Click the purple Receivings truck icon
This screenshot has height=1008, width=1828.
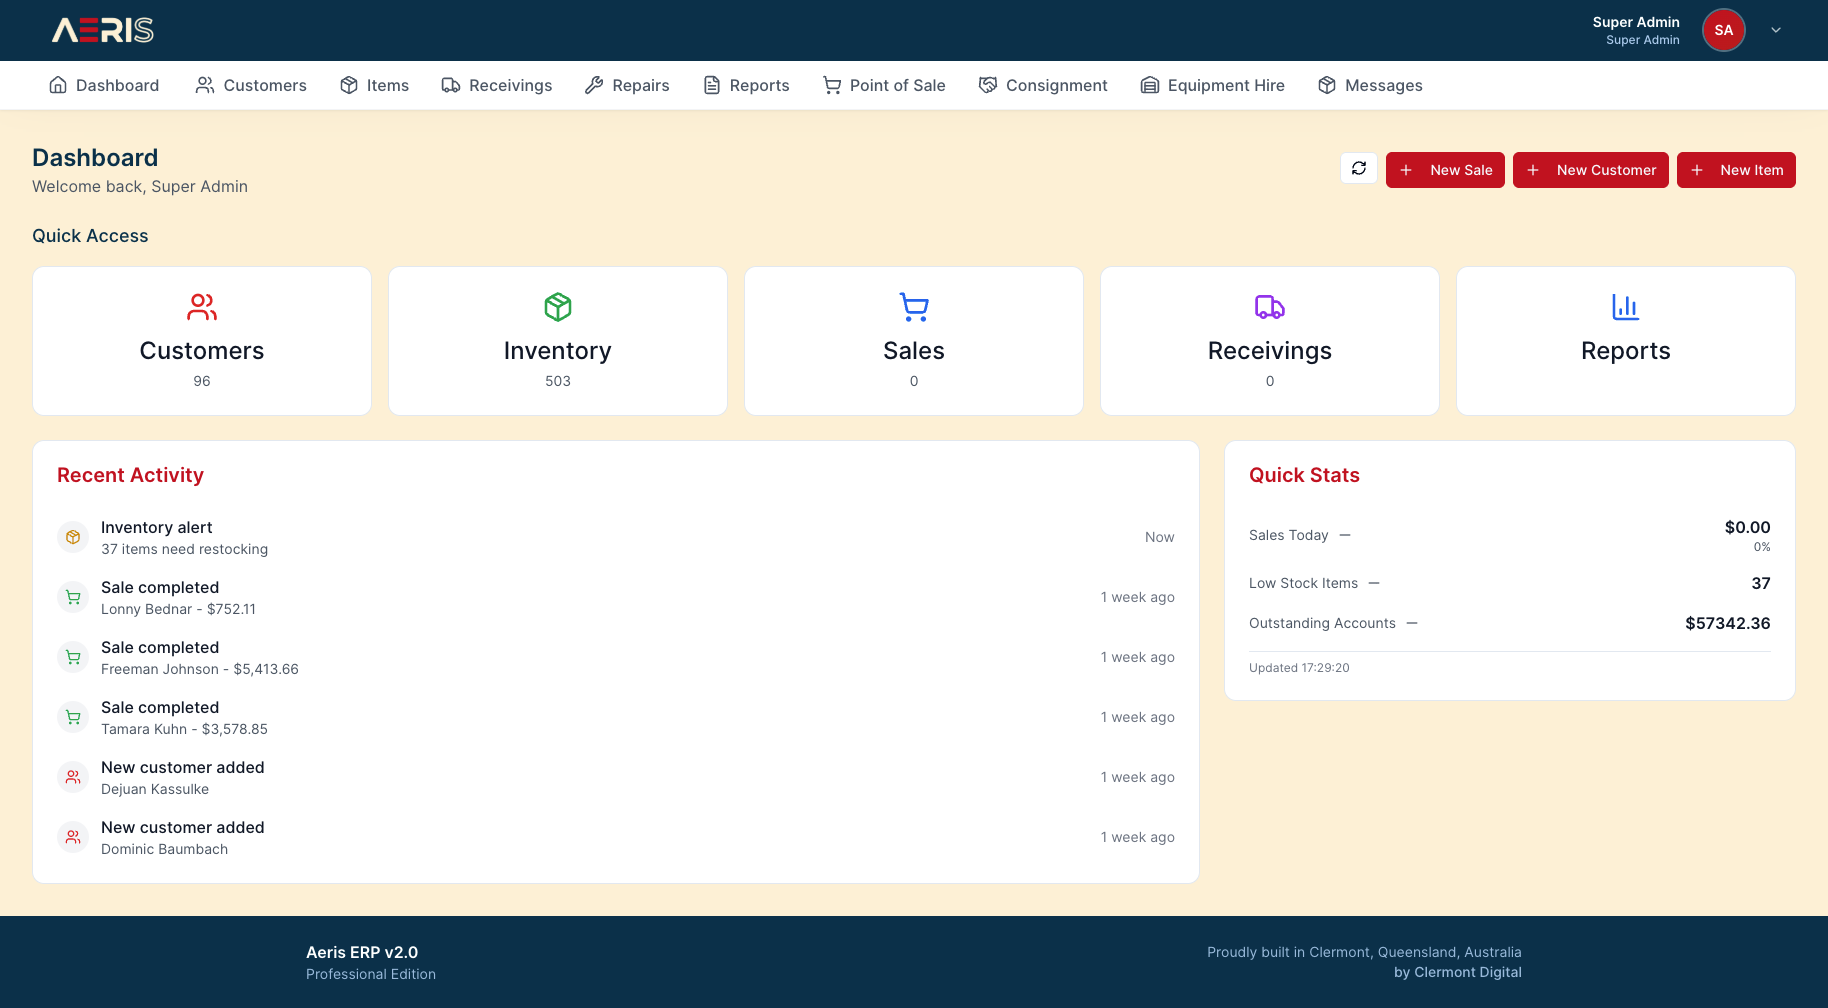(1269, 307)
